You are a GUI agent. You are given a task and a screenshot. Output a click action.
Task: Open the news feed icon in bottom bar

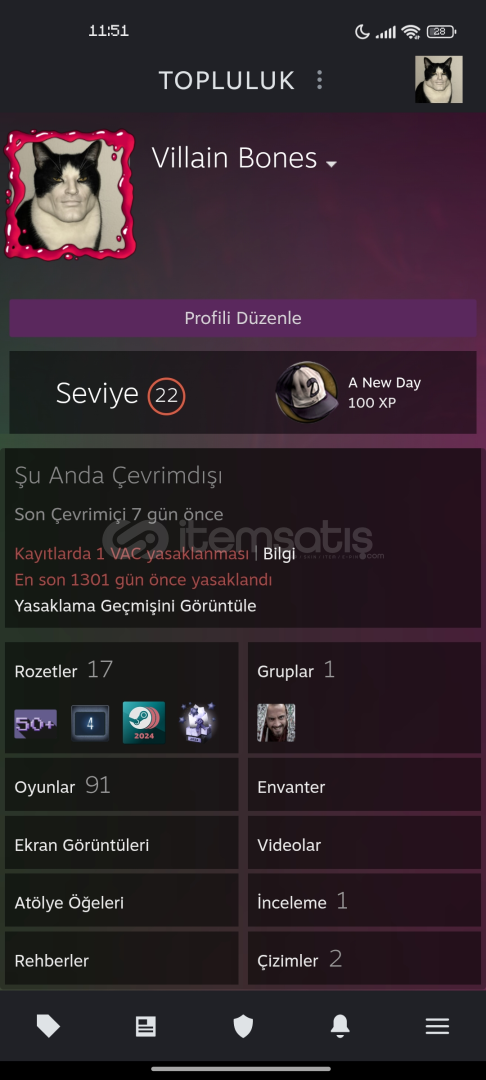click(x=145, y=1026)
